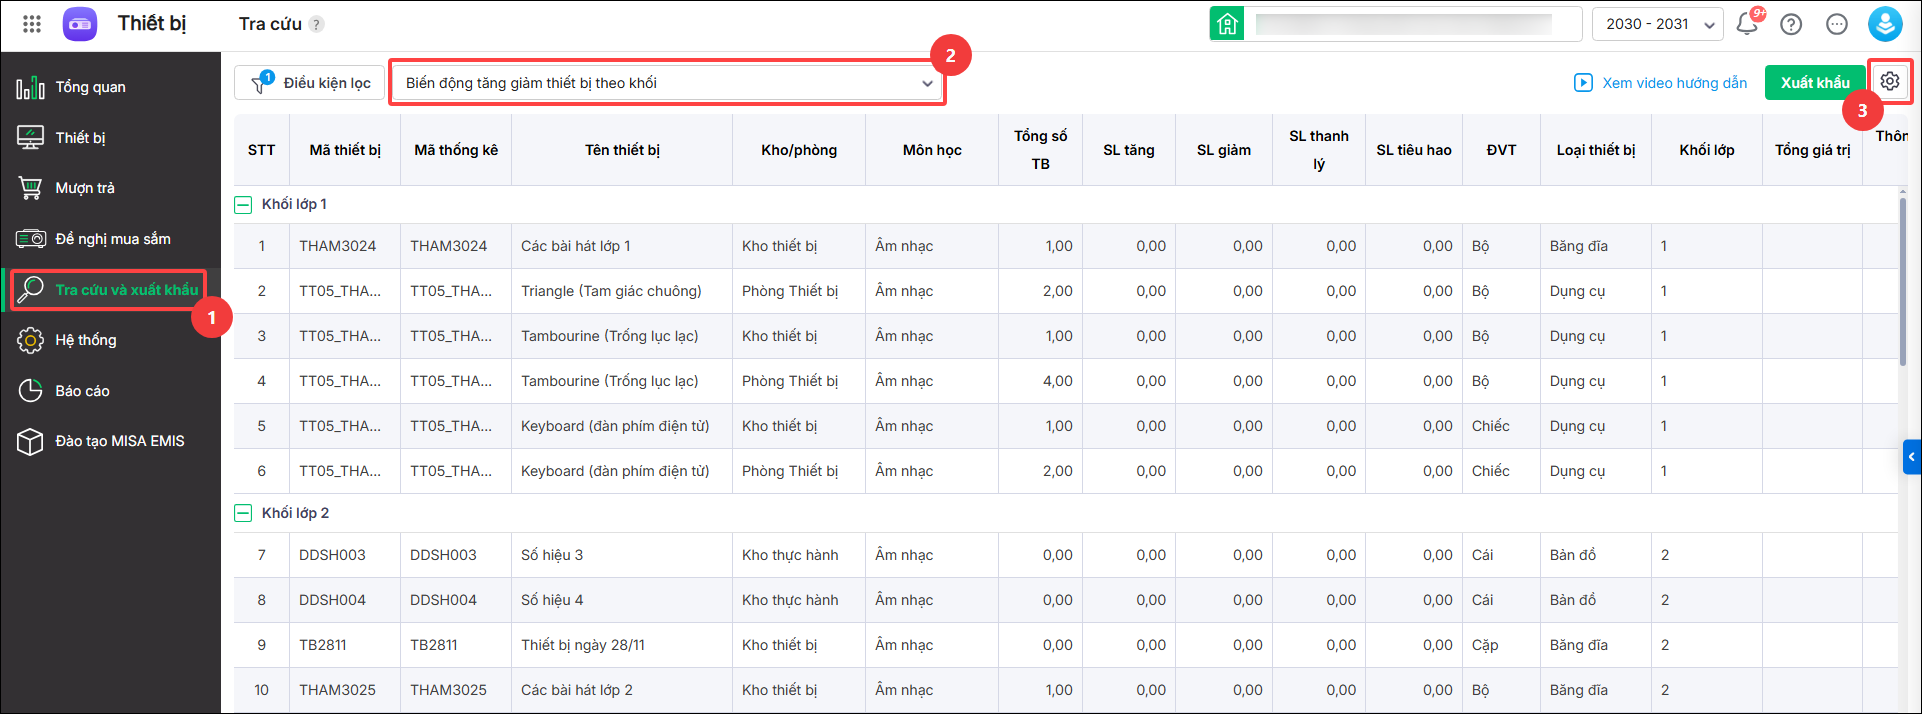The height and width of the screenshot is (714, 1922).
Task: Expand the blue side panel arrow
Action: (1912, 457)
